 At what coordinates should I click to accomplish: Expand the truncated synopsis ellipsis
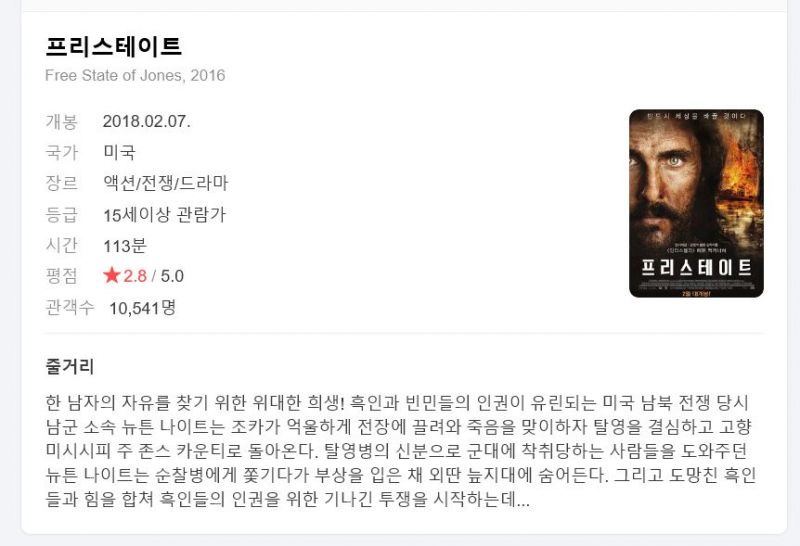tap(523, 499)
